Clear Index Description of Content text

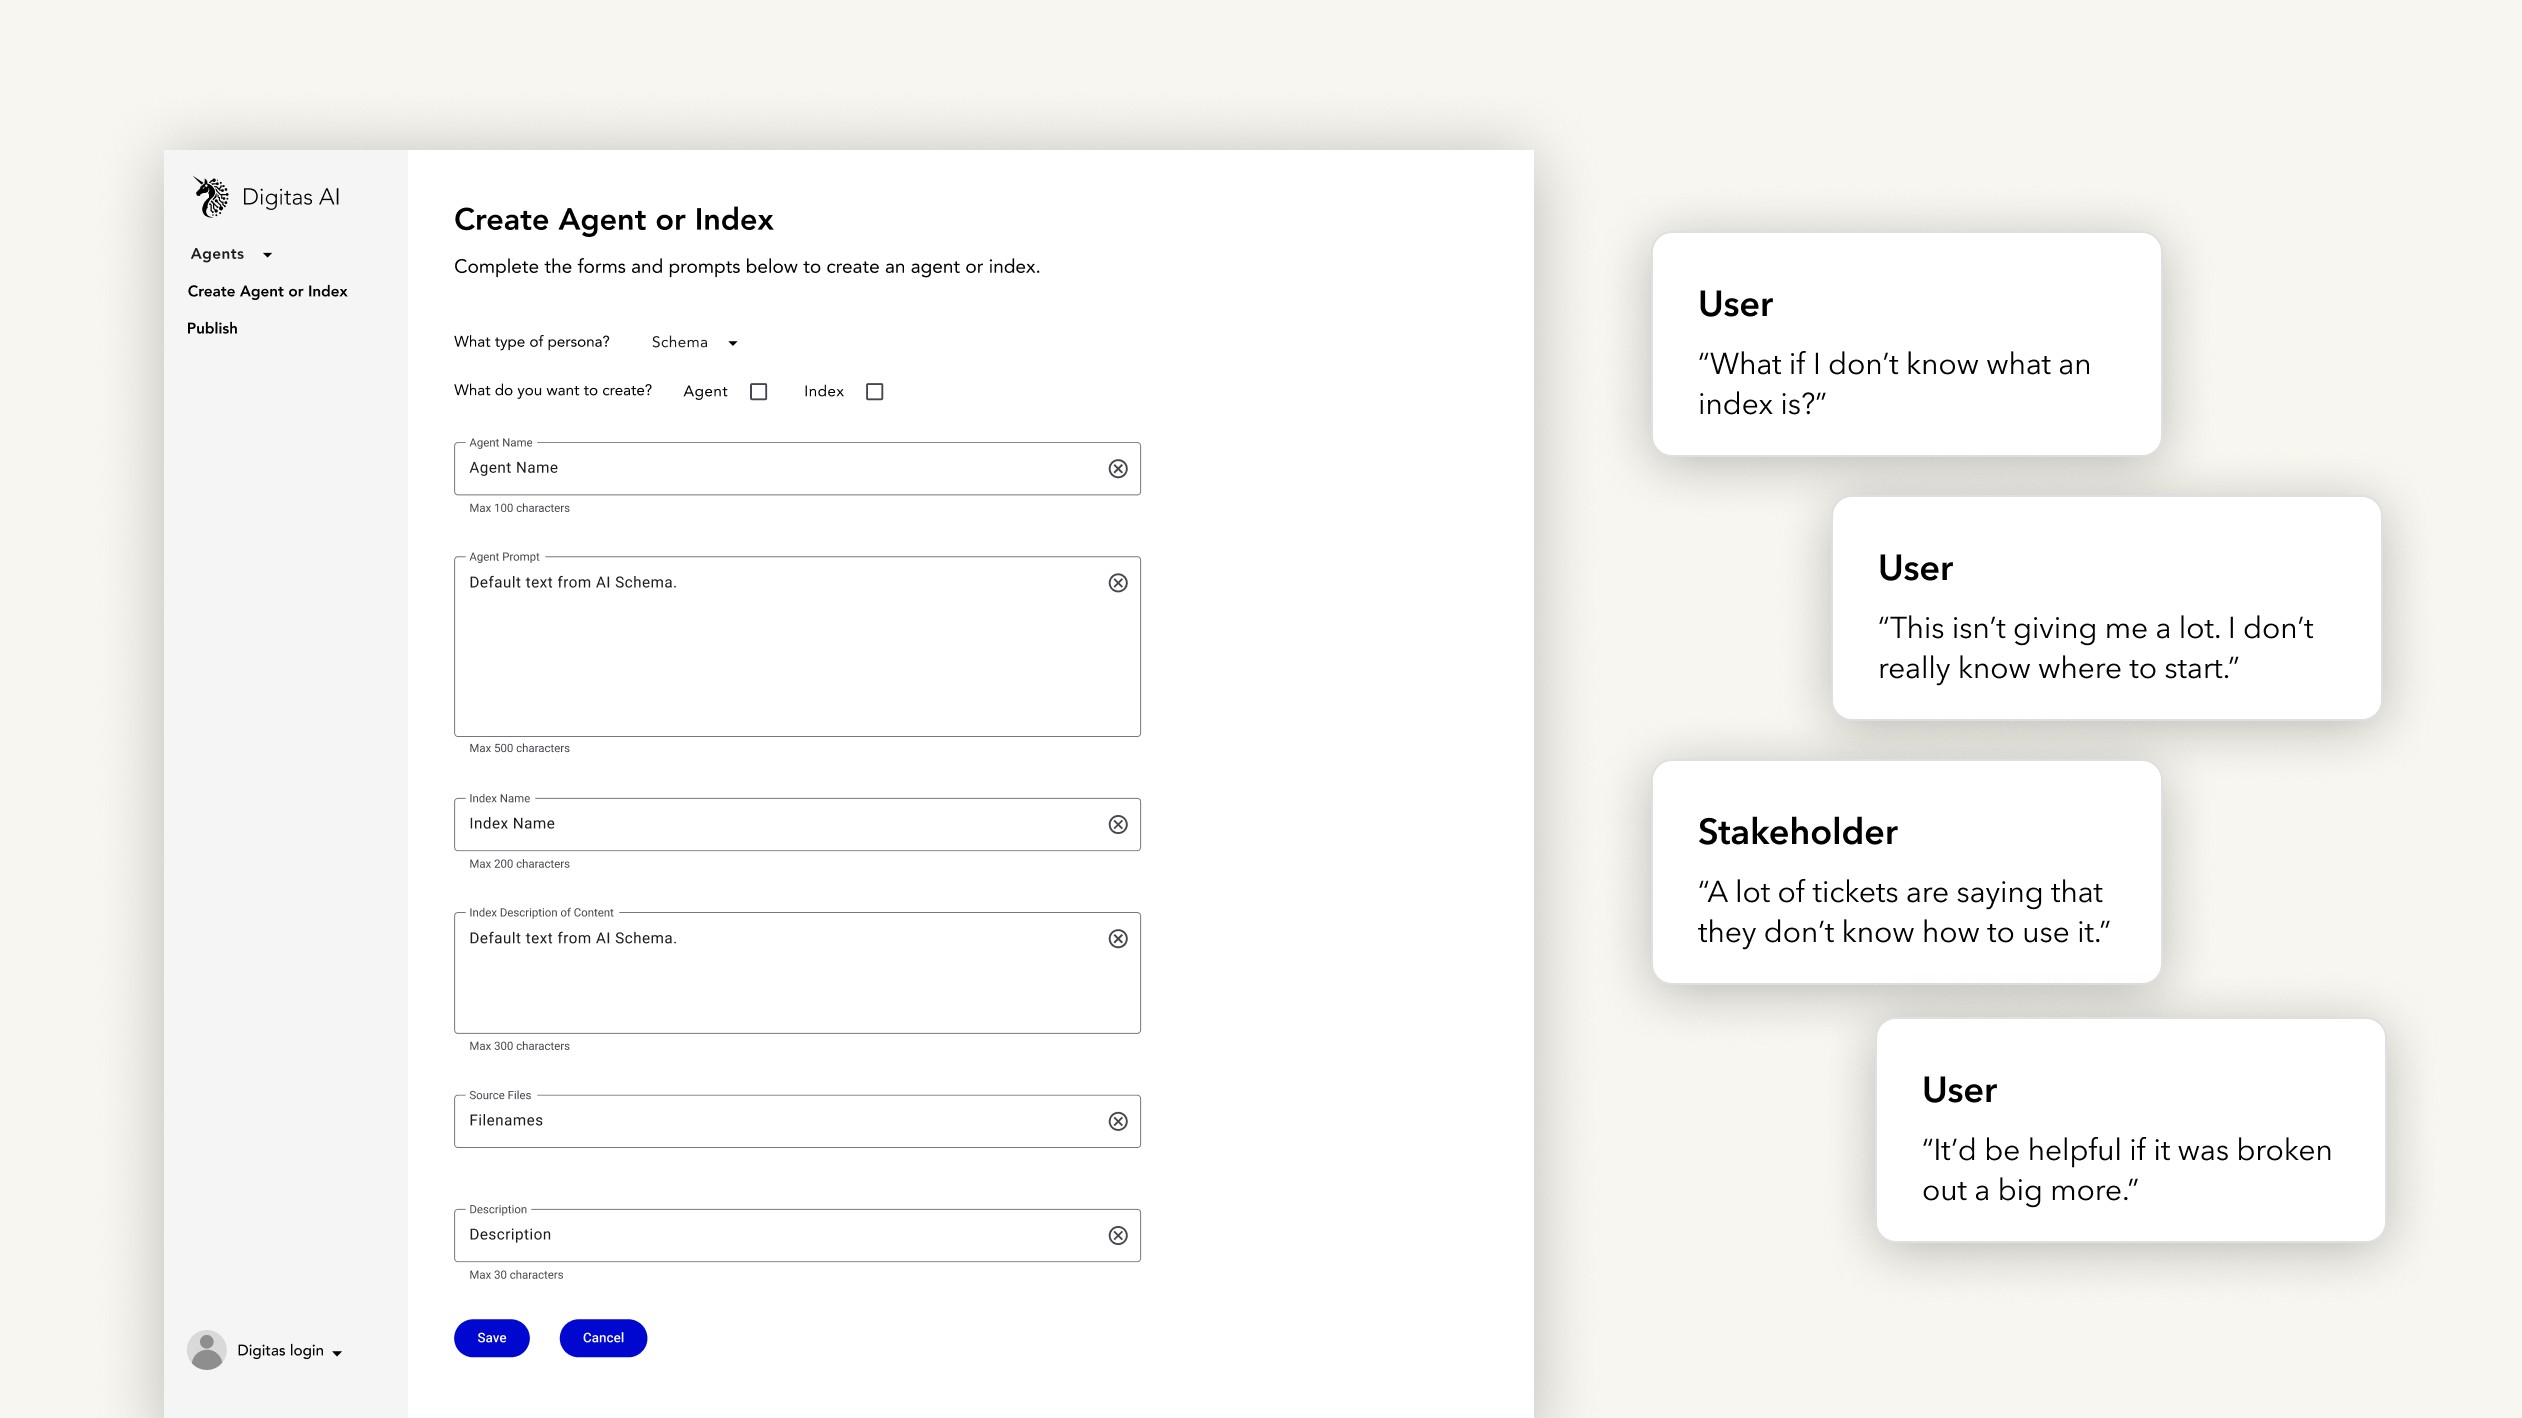(x=1118, y=939)
